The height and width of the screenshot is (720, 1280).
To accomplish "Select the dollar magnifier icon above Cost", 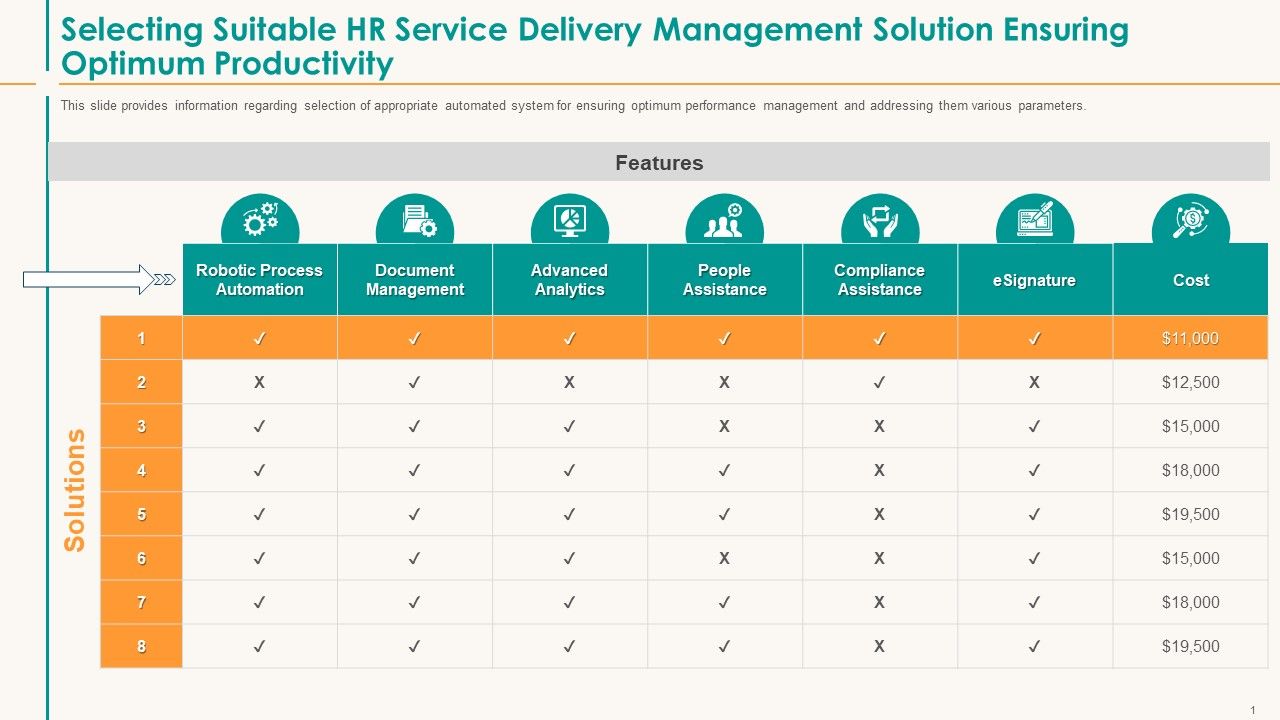I will tap(1190, 219).
